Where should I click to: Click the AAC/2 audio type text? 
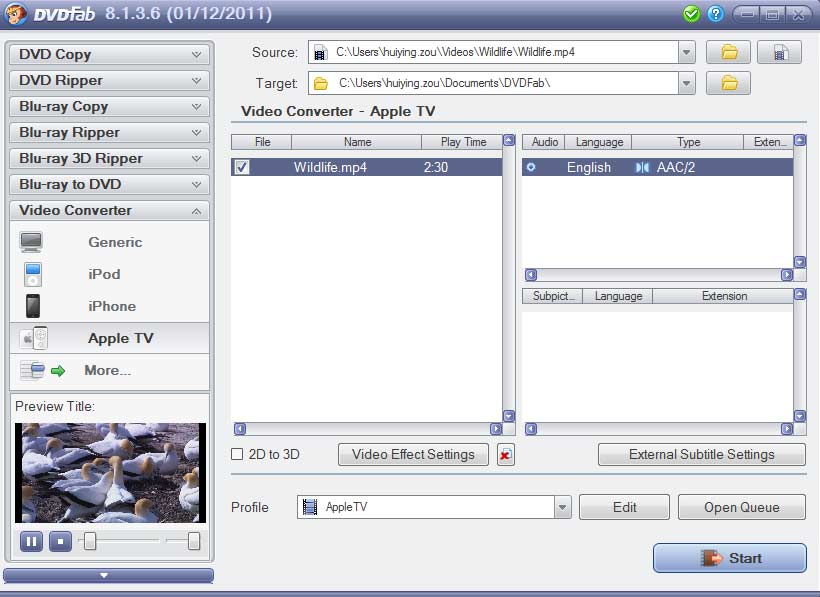[676, 167]
